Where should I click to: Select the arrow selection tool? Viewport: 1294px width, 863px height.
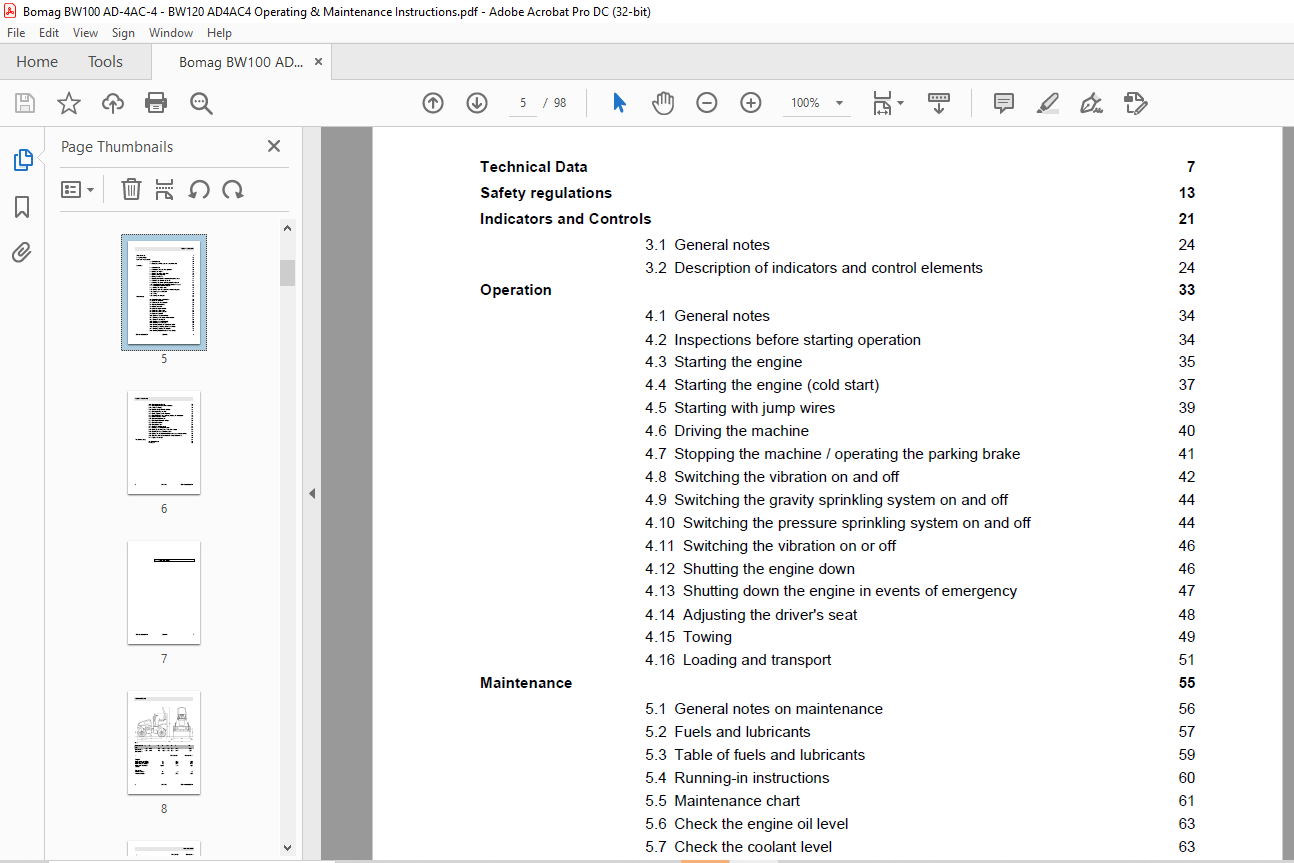tap(619, 103)
